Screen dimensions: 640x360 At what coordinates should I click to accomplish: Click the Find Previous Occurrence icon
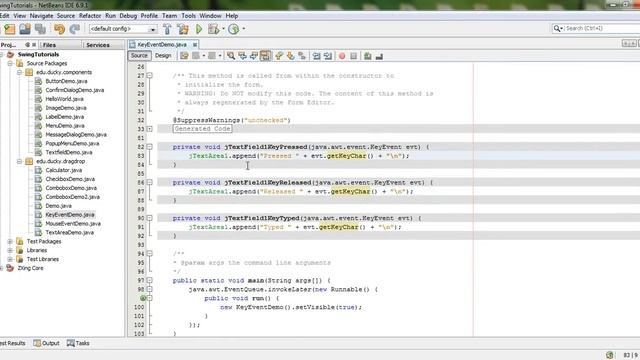pyautogui.click(x=242, y=56)
